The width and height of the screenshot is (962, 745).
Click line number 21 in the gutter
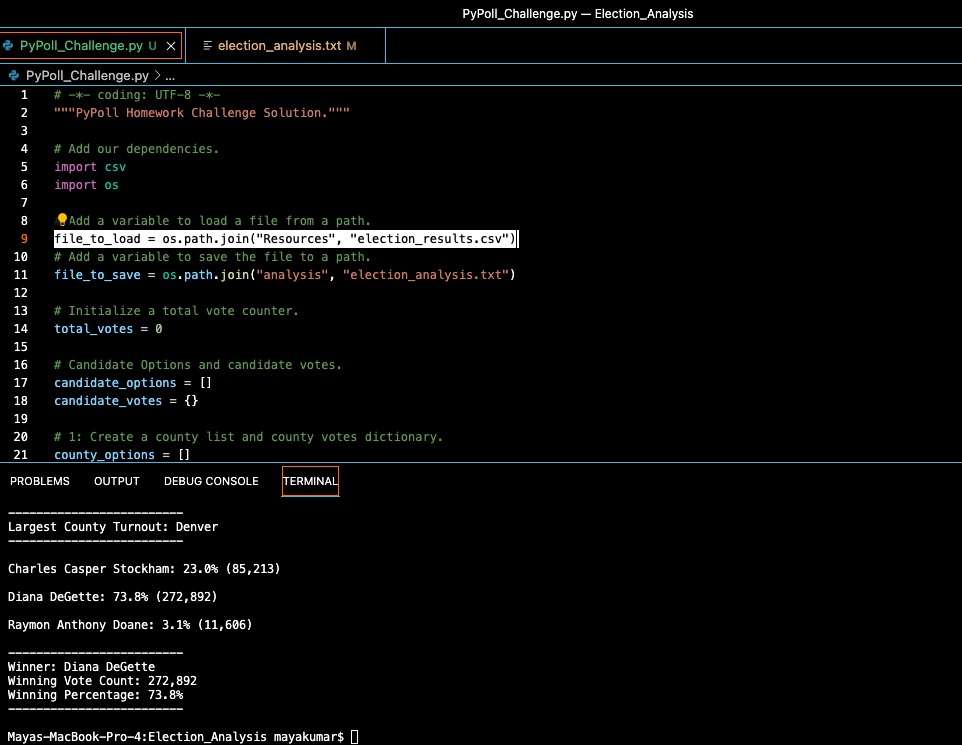click(21, 455)
